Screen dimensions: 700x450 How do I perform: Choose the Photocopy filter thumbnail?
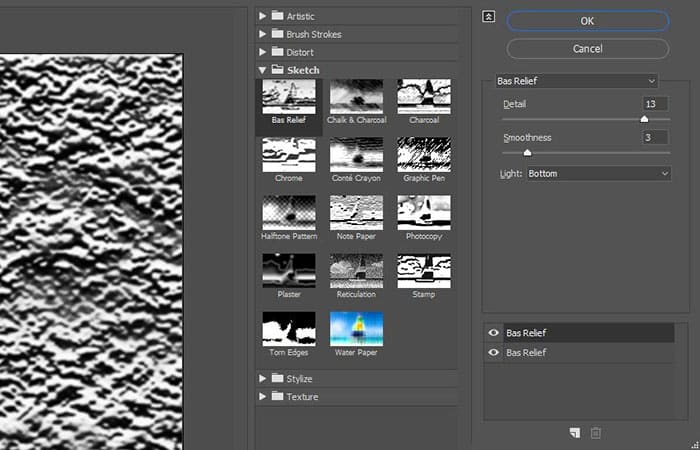tap(424, 213)
